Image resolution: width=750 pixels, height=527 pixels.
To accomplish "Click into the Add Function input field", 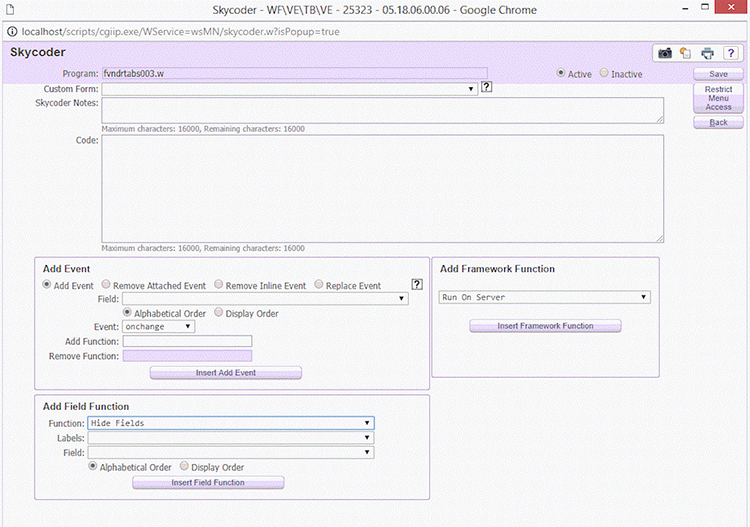I will click(x=188, y=341).
